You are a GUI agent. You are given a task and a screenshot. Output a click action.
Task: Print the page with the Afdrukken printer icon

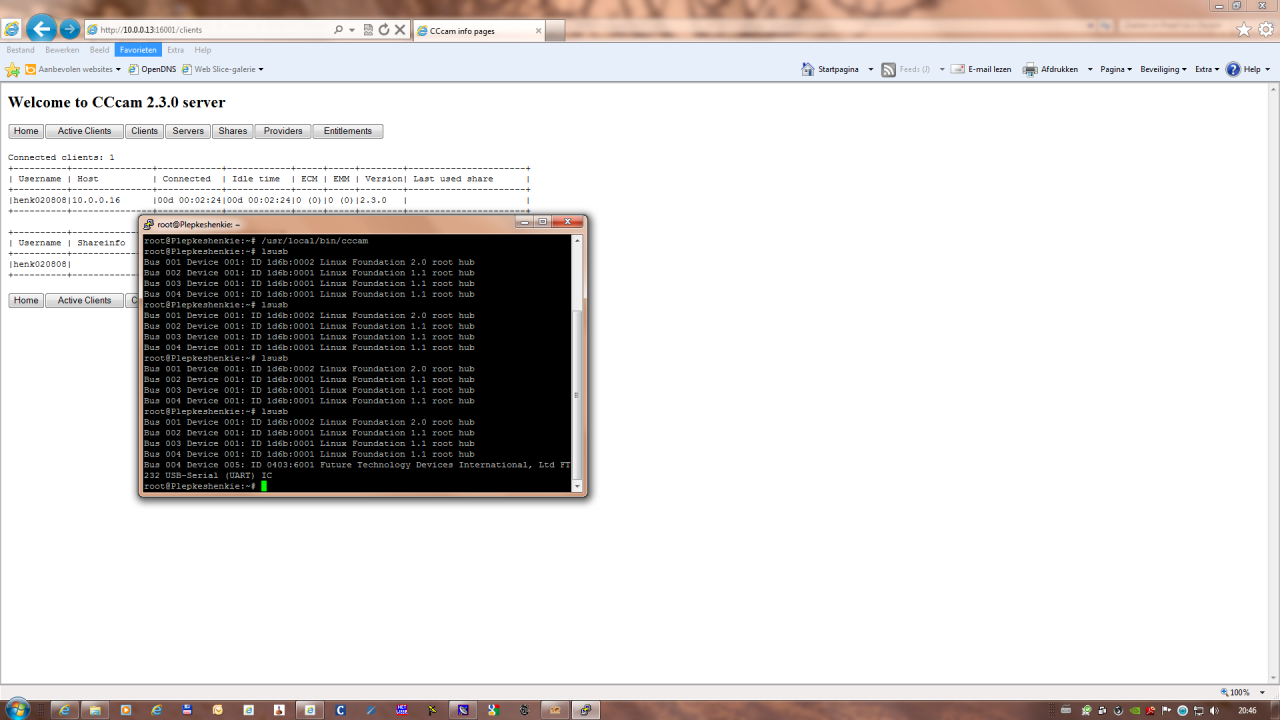(1030, 69)
